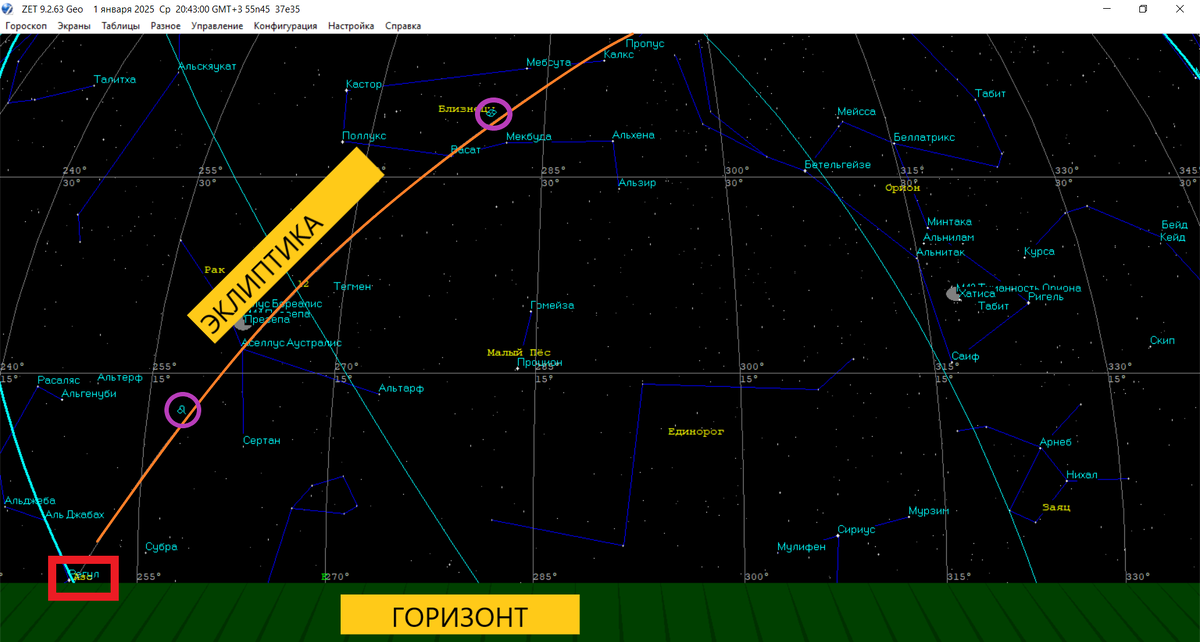Viewport: 1200px width, 642px height.
Task: Select the star label Мекбуда
Action: click(x=528, y=136)
